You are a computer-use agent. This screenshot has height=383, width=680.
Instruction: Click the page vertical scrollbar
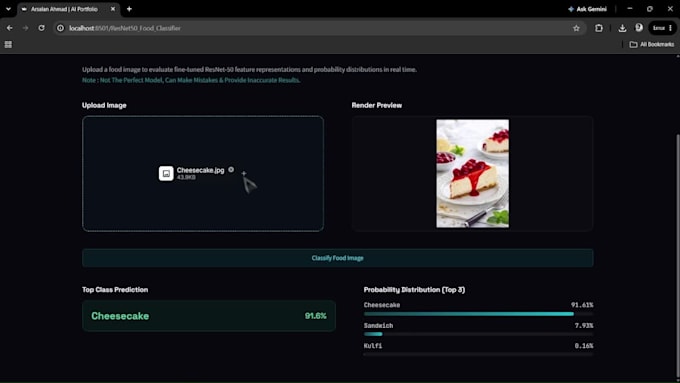(677, 256)
